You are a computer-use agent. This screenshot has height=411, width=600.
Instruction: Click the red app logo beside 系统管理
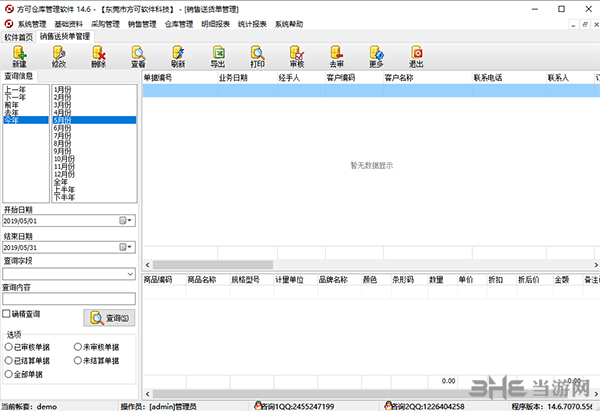[9, 24]
